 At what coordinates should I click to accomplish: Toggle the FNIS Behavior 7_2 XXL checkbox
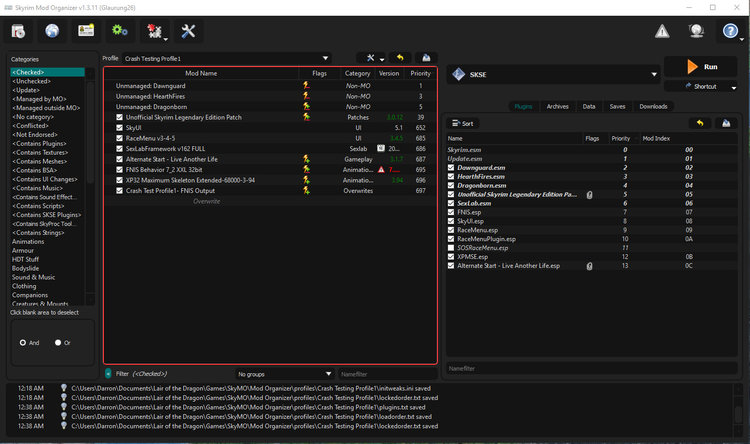(x=120, y=169)
